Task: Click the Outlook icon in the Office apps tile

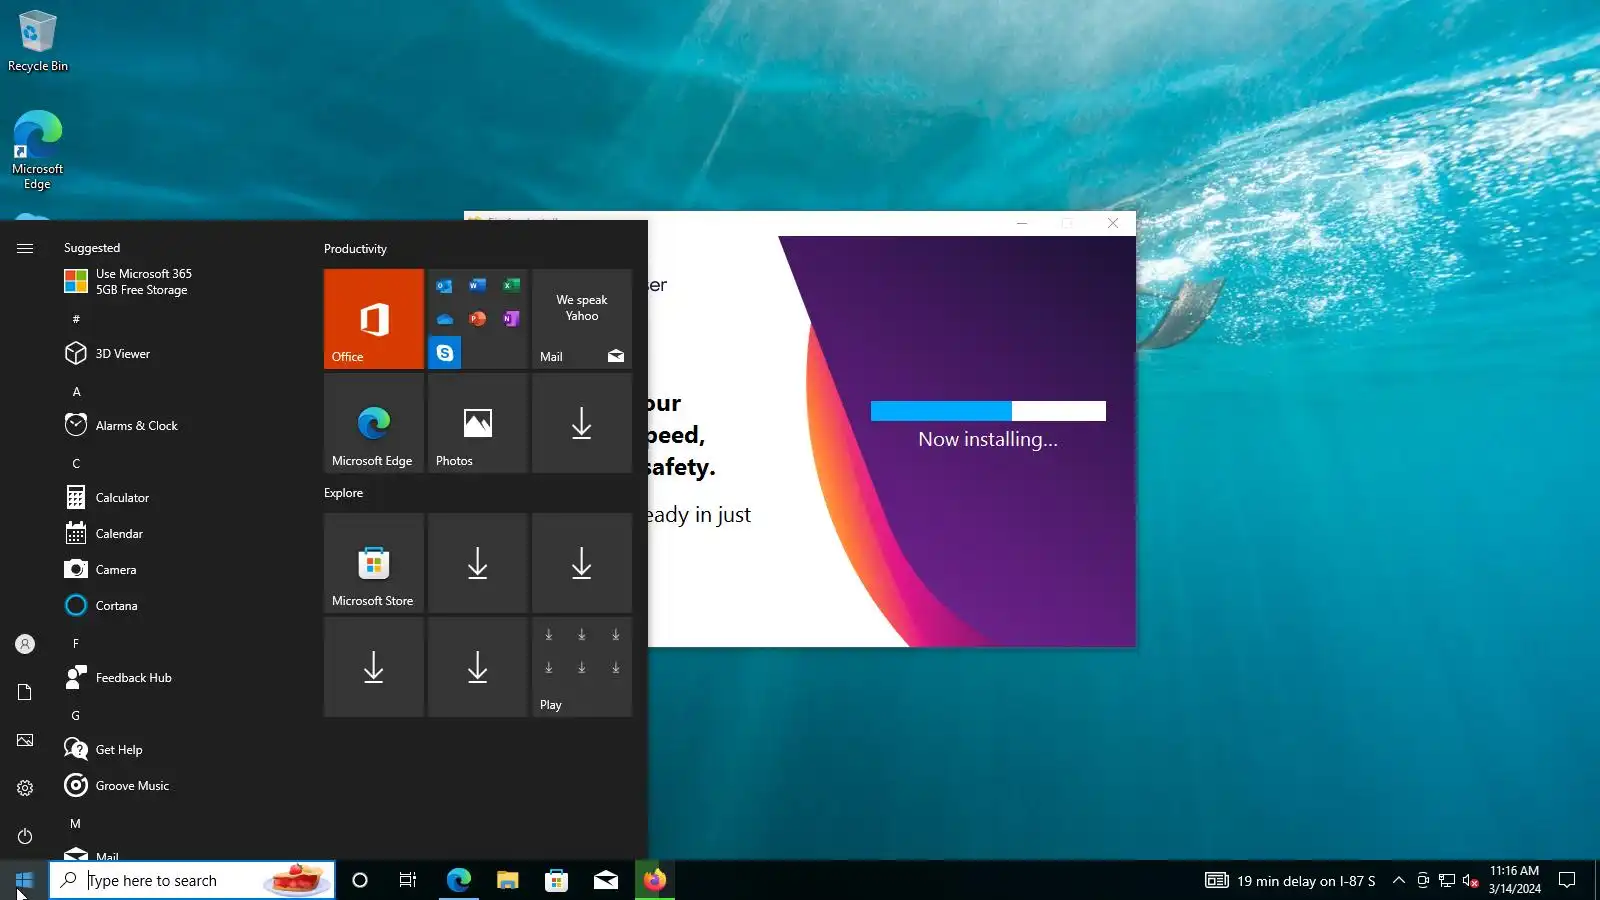Action: [445, 286]
